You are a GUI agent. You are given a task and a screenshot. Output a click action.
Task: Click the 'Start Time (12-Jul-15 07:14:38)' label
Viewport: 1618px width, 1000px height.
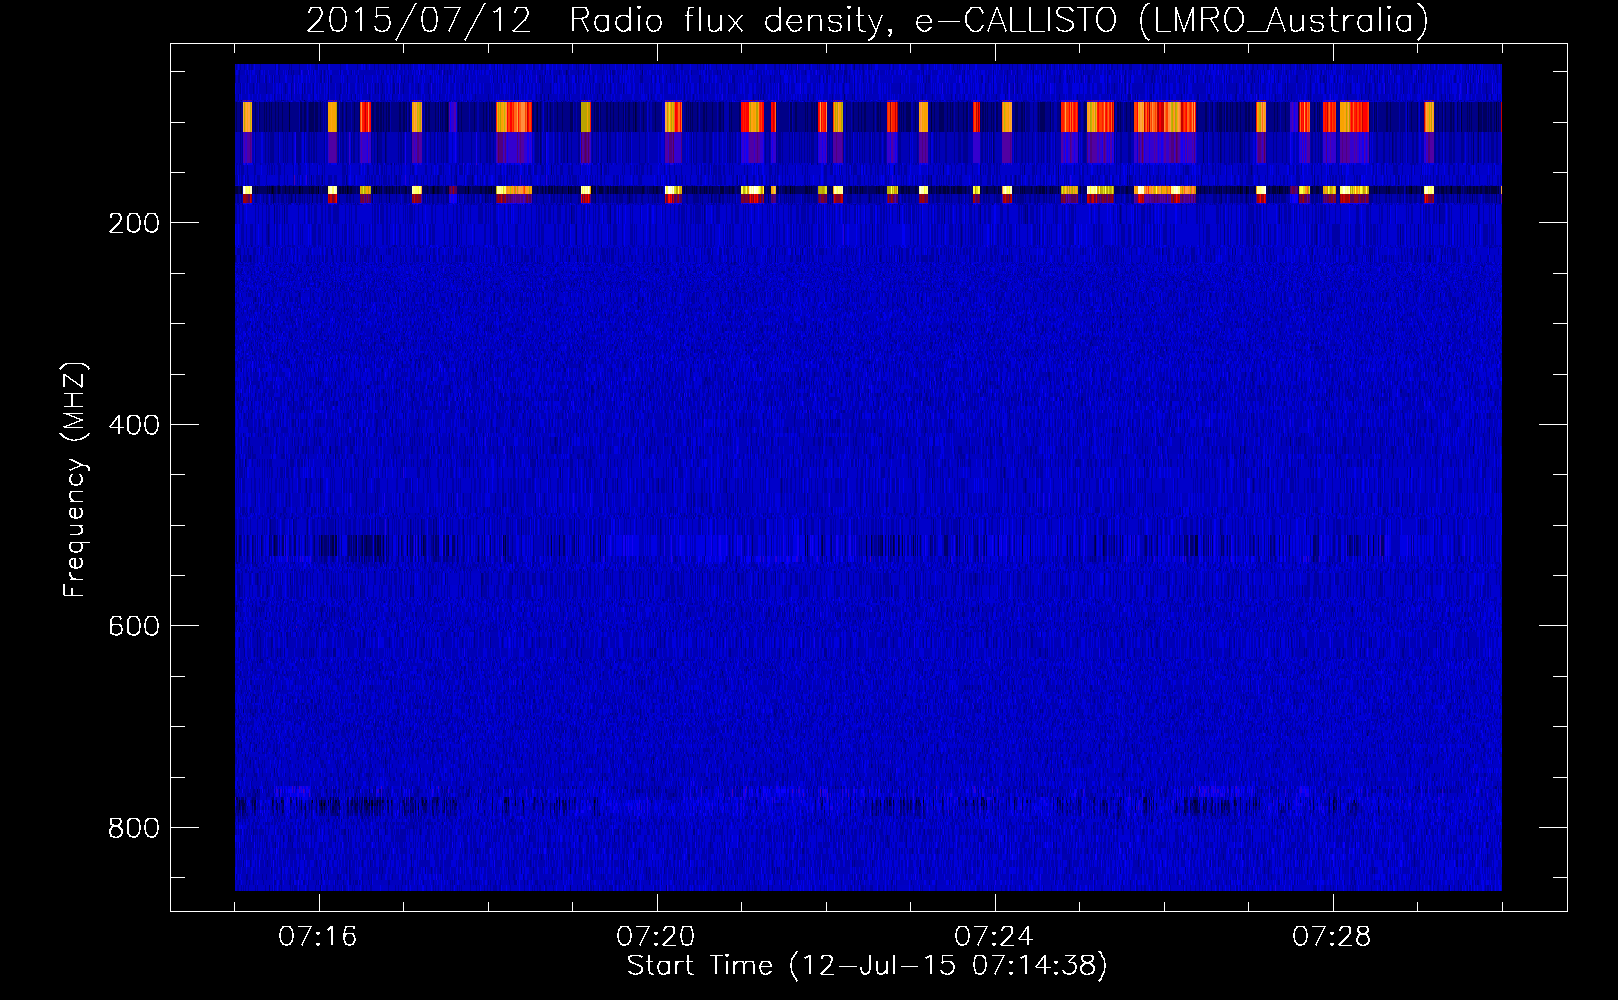pyautogui.click(x=867, y=966)
